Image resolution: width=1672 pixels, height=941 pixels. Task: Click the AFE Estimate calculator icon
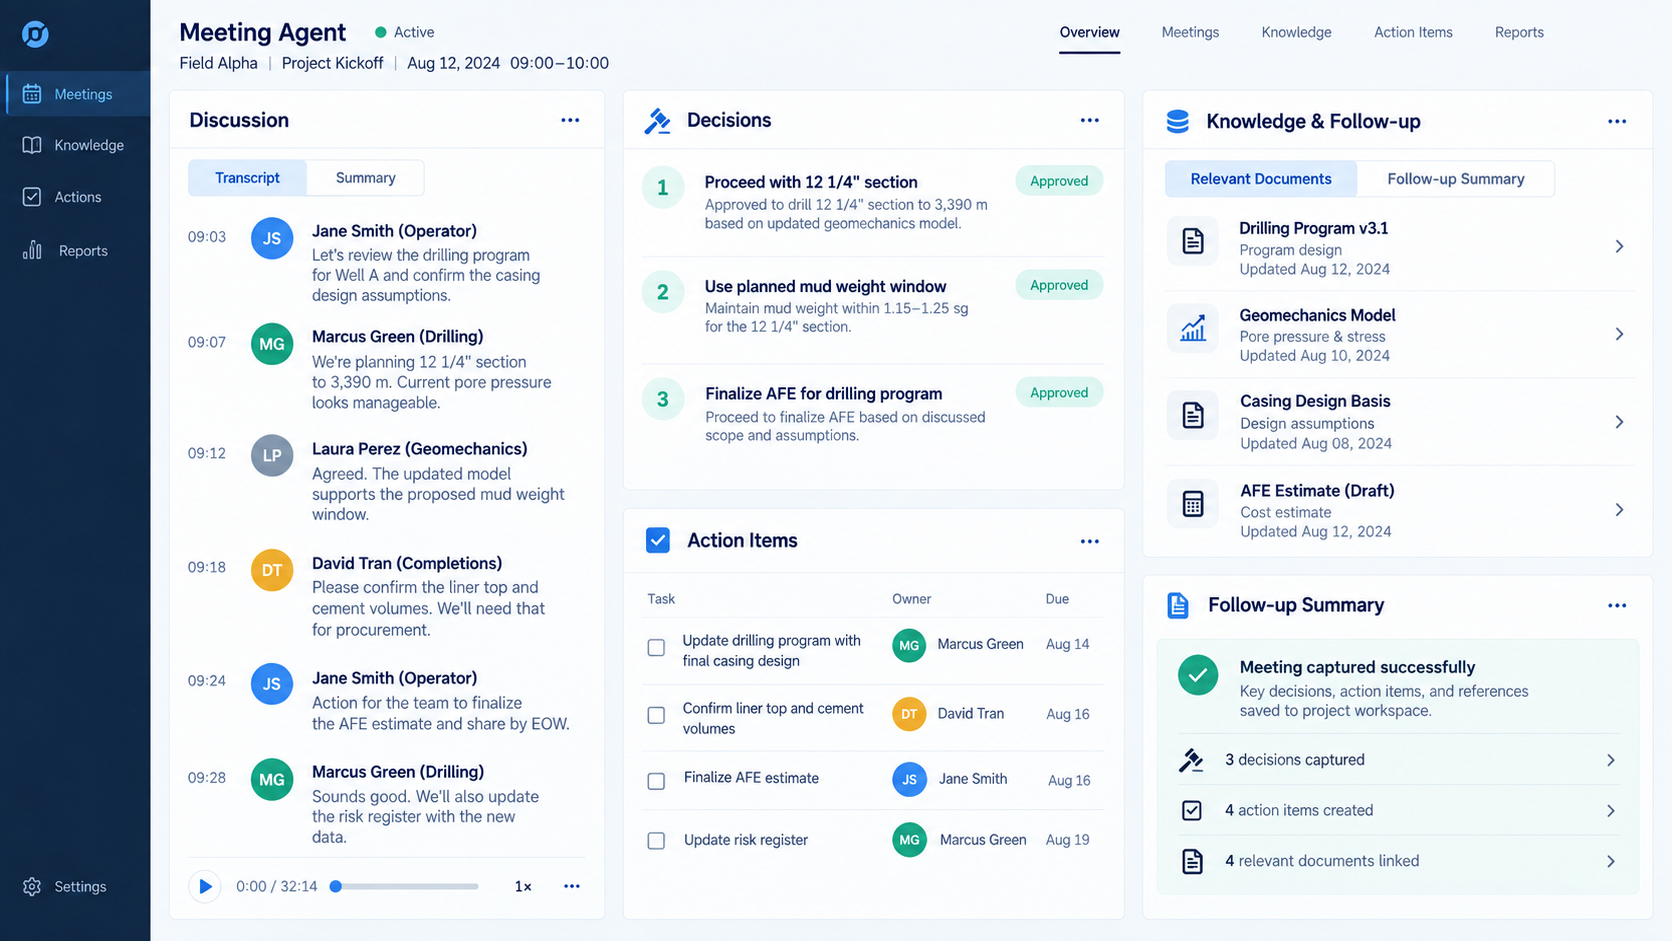coord(1193,504)
